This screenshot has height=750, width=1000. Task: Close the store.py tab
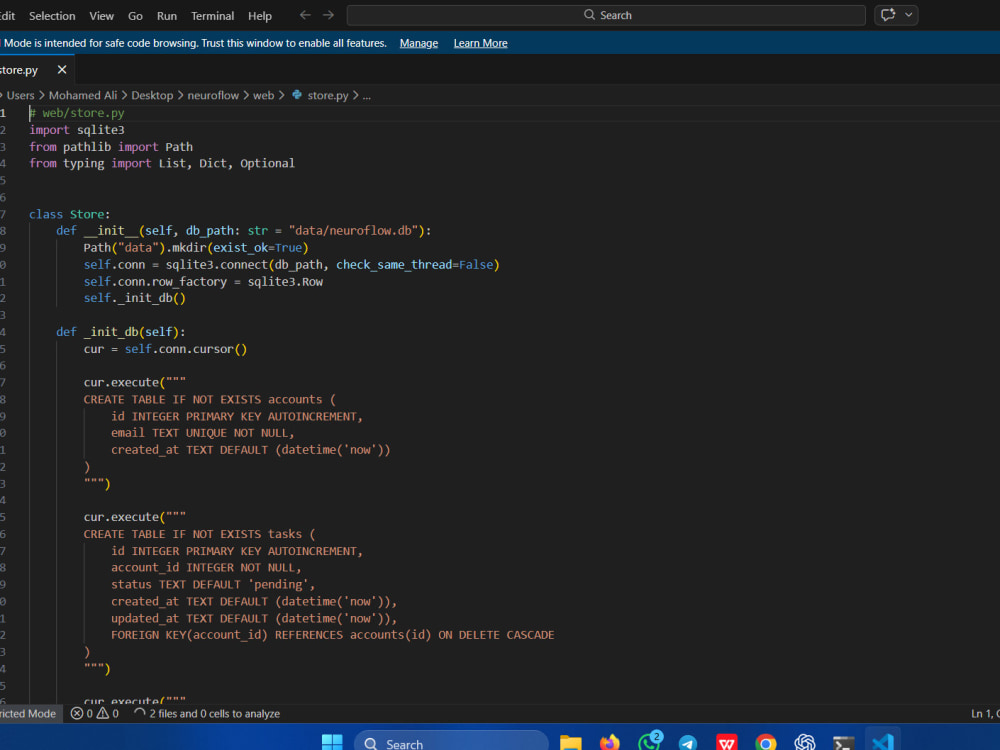point(62,70)
